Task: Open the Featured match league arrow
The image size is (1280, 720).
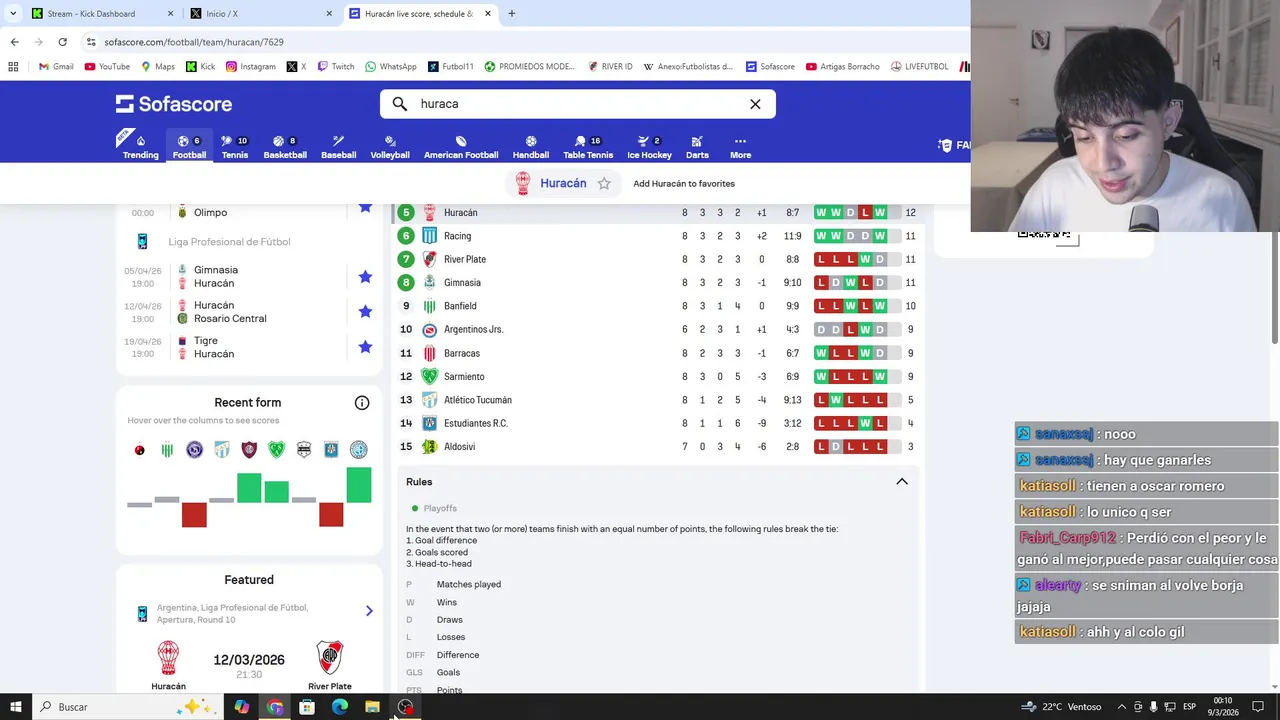Action: tap(369, 611)
